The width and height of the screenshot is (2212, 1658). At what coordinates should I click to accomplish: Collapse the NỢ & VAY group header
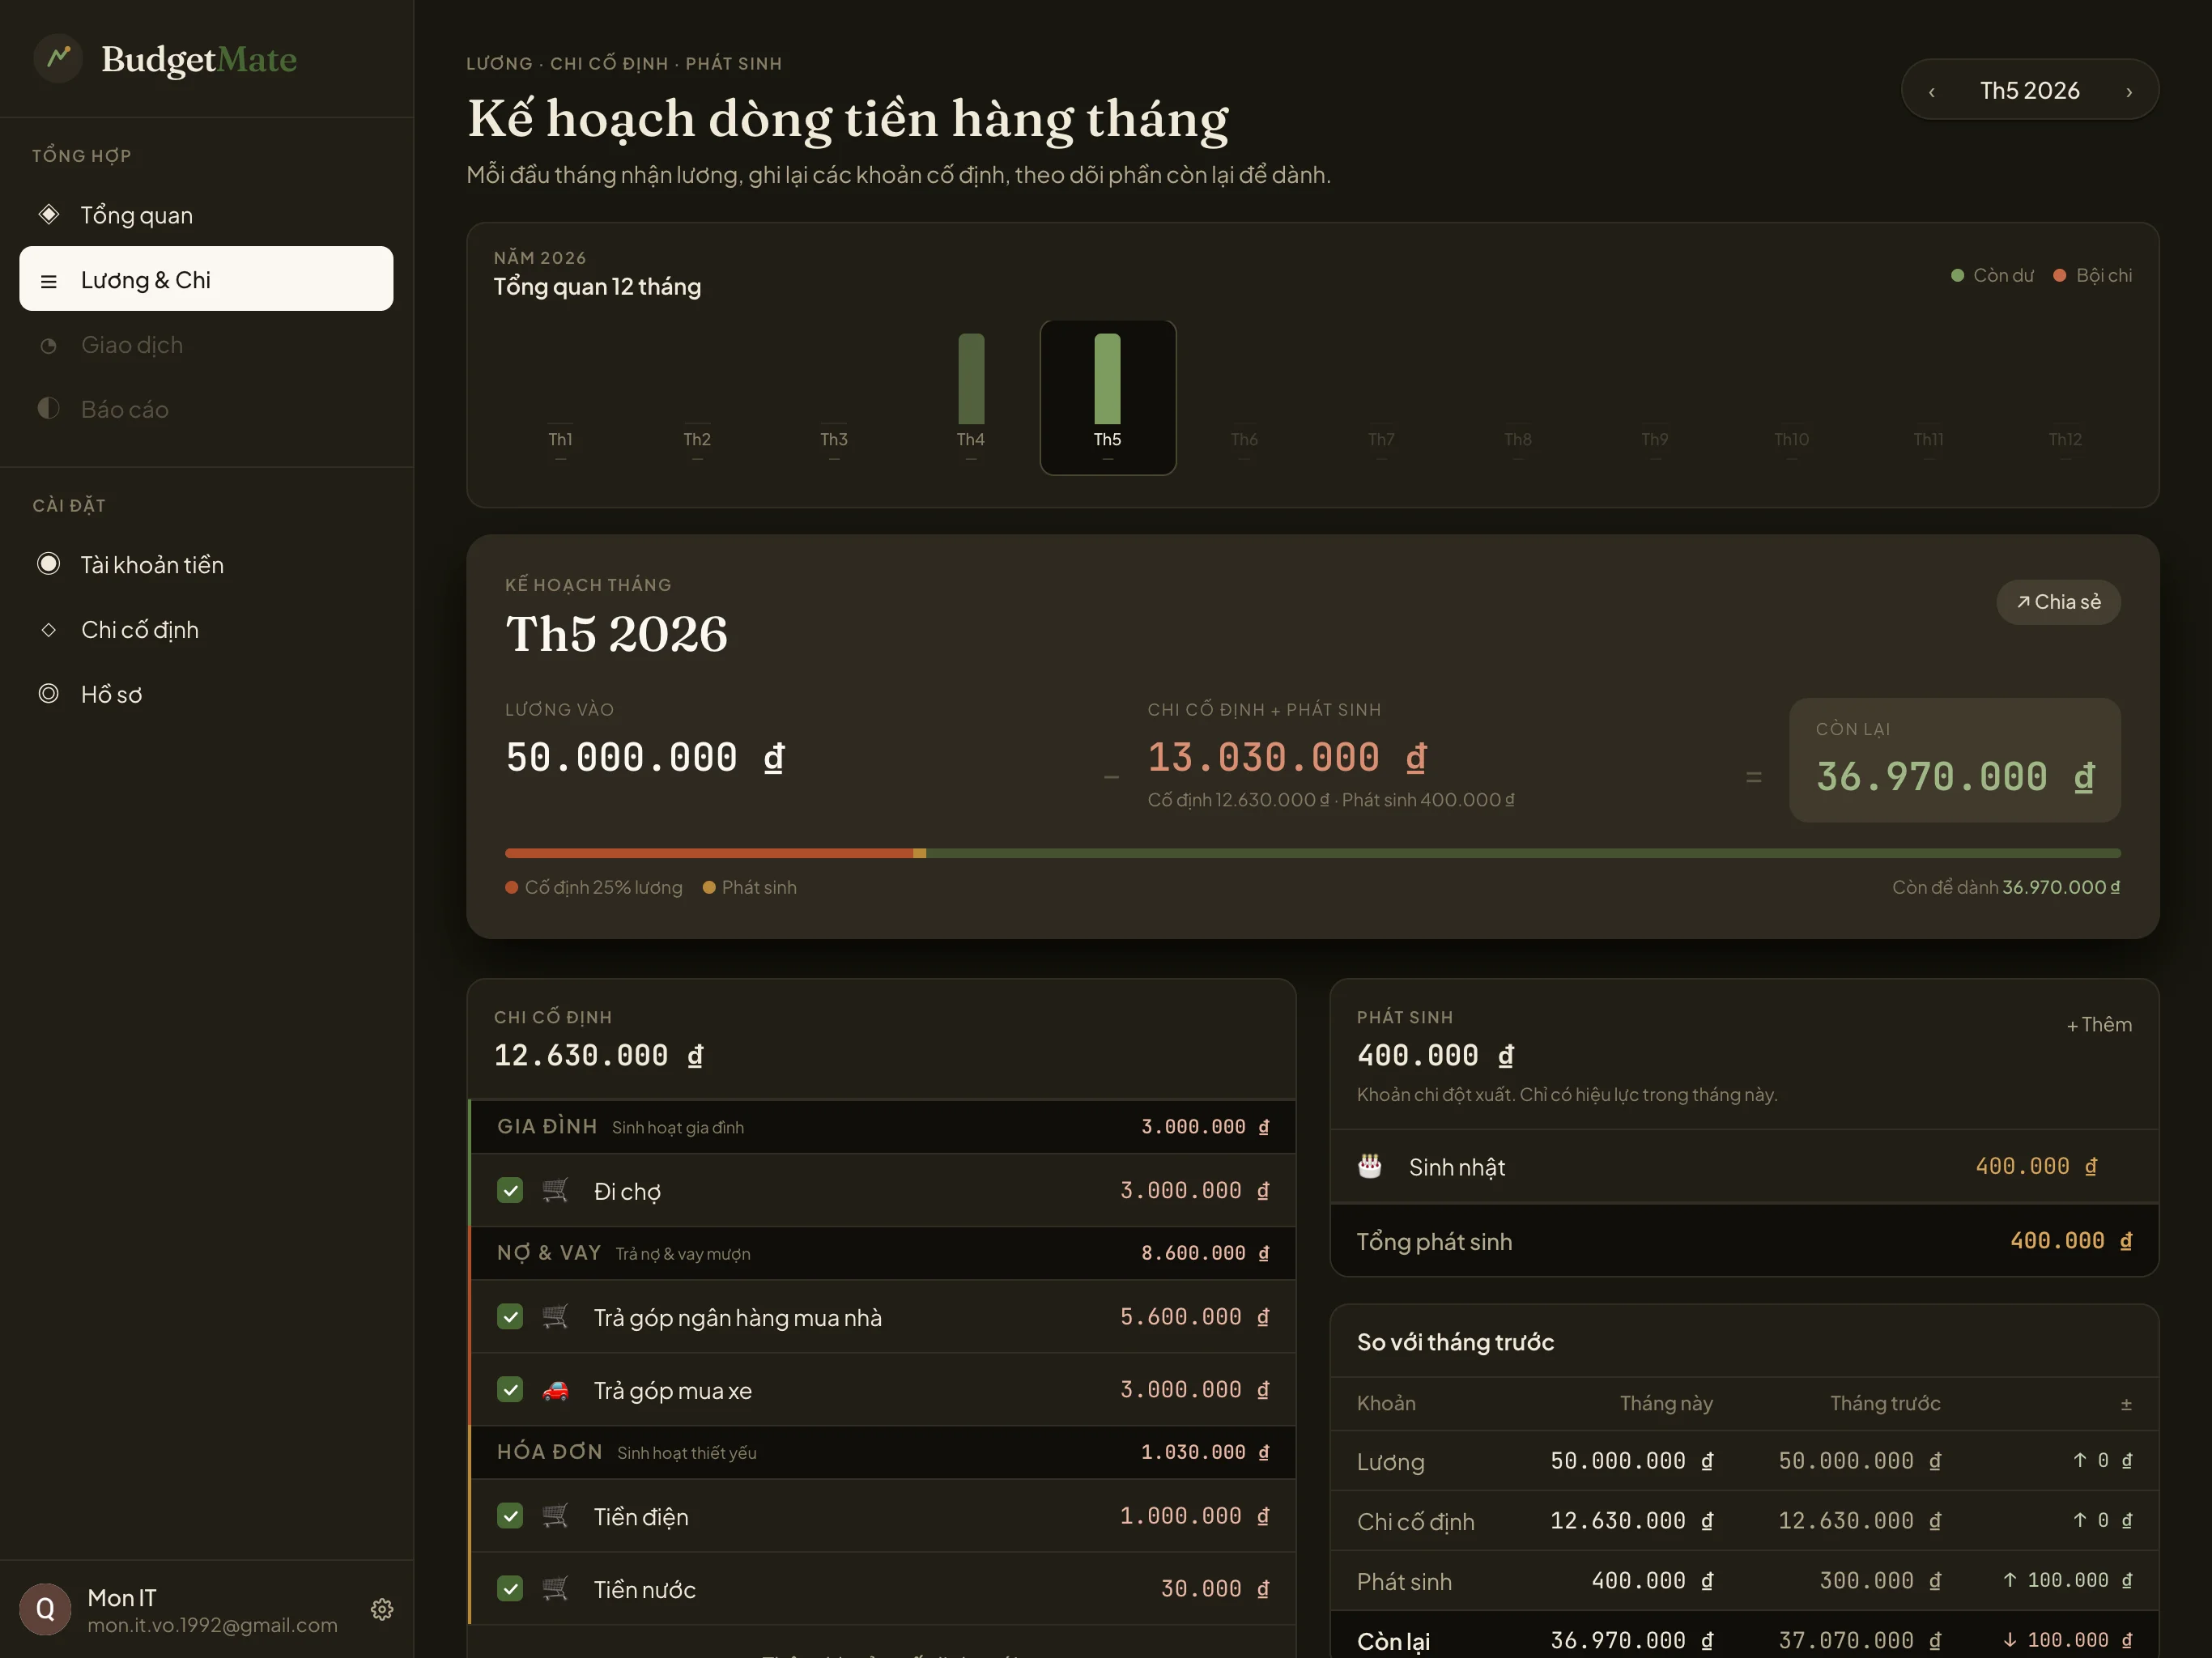pos(882,1253)
